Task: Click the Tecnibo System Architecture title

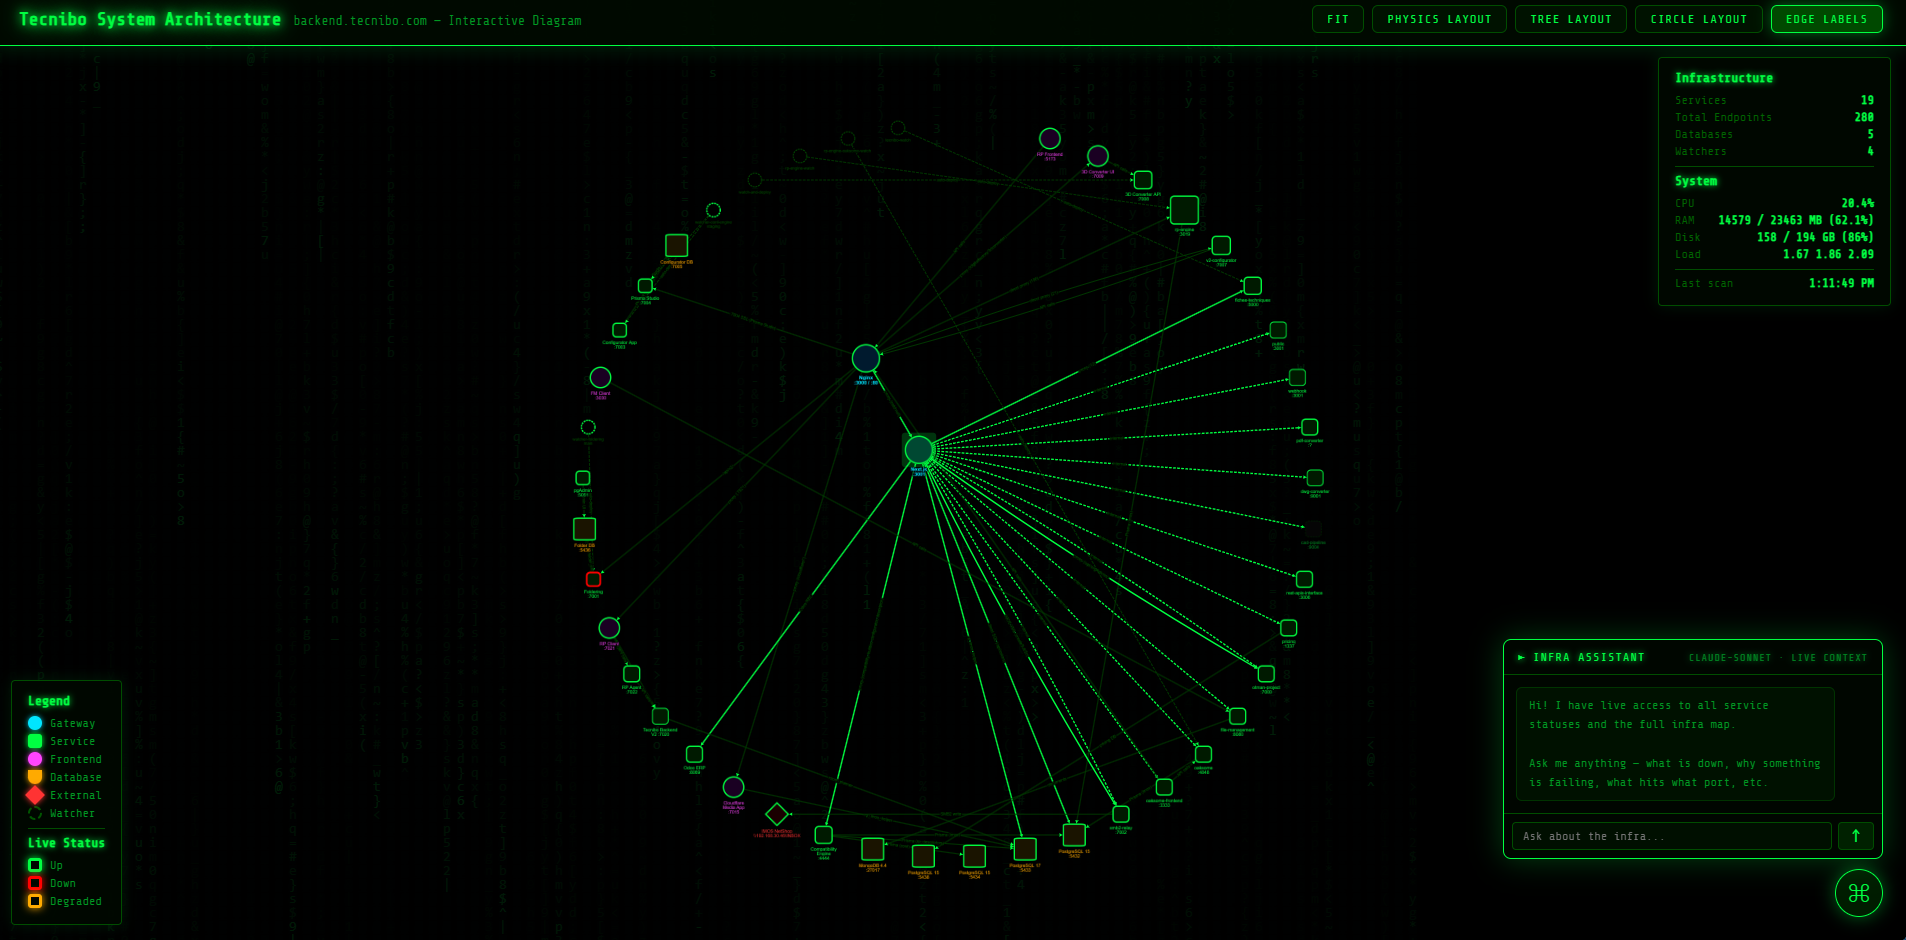Action: point(150,19)
